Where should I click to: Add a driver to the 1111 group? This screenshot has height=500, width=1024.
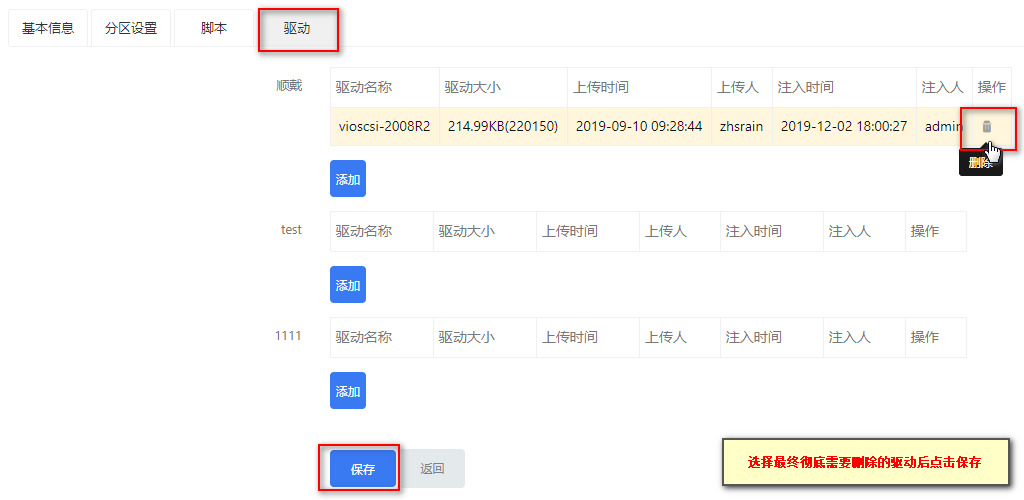(347, 390)
